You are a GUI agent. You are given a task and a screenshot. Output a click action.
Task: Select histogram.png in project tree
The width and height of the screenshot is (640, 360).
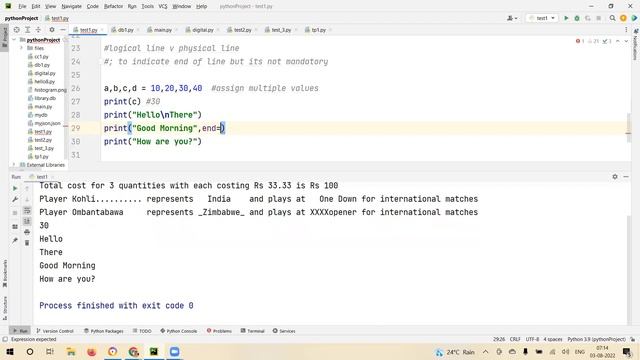coord(50,90)
